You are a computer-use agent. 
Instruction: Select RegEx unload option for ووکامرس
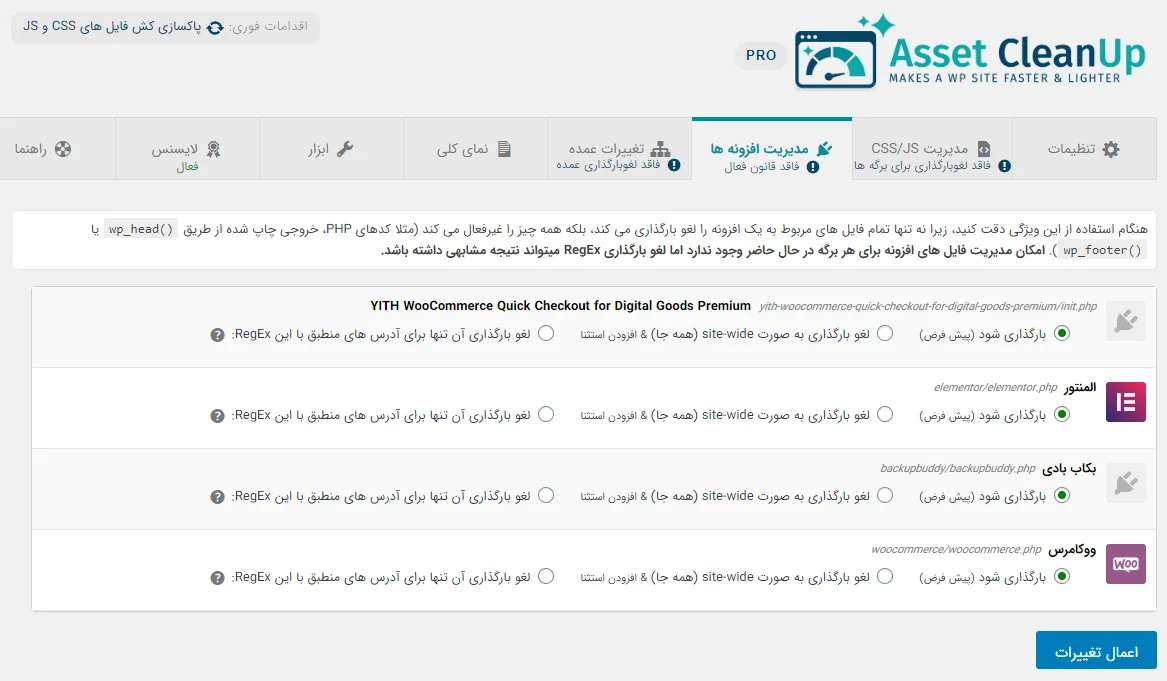point(546,577)
